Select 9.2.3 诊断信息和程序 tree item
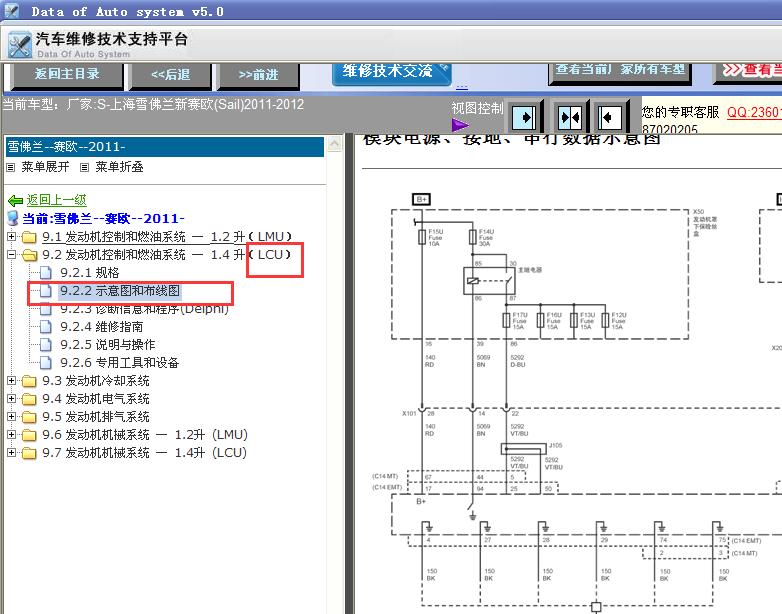782x614 pixels. [x=144, y=309]
